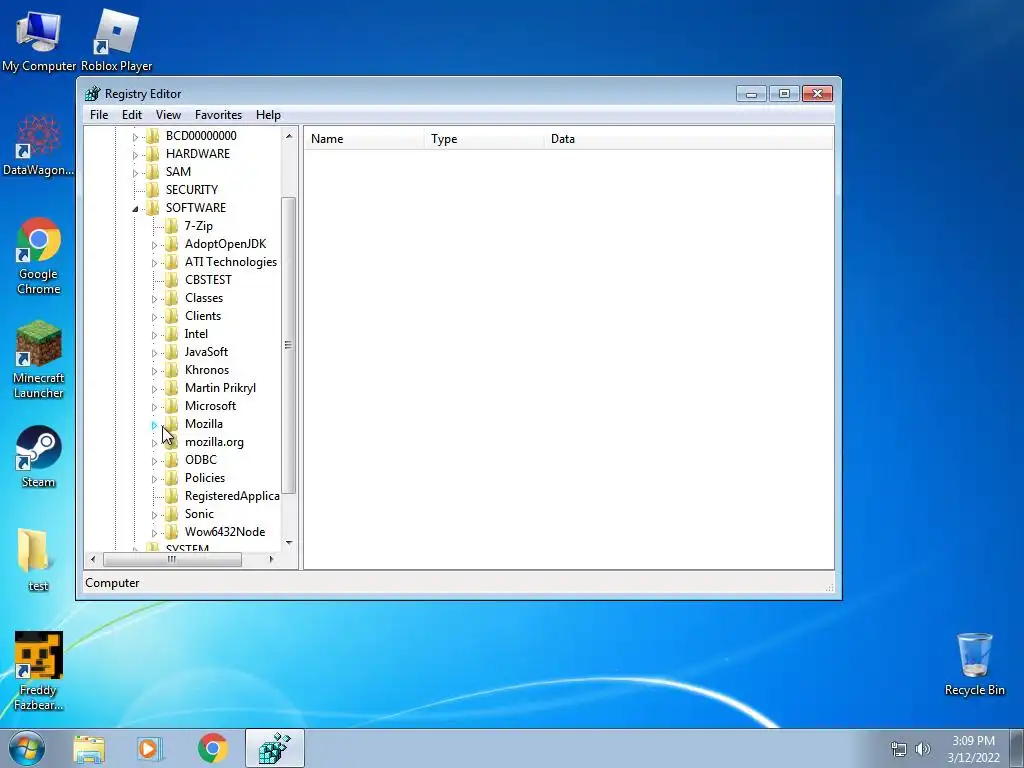Click the Registry Editor title bar icon
This screenshot has height=768, width=1024.
click(93, 93)
